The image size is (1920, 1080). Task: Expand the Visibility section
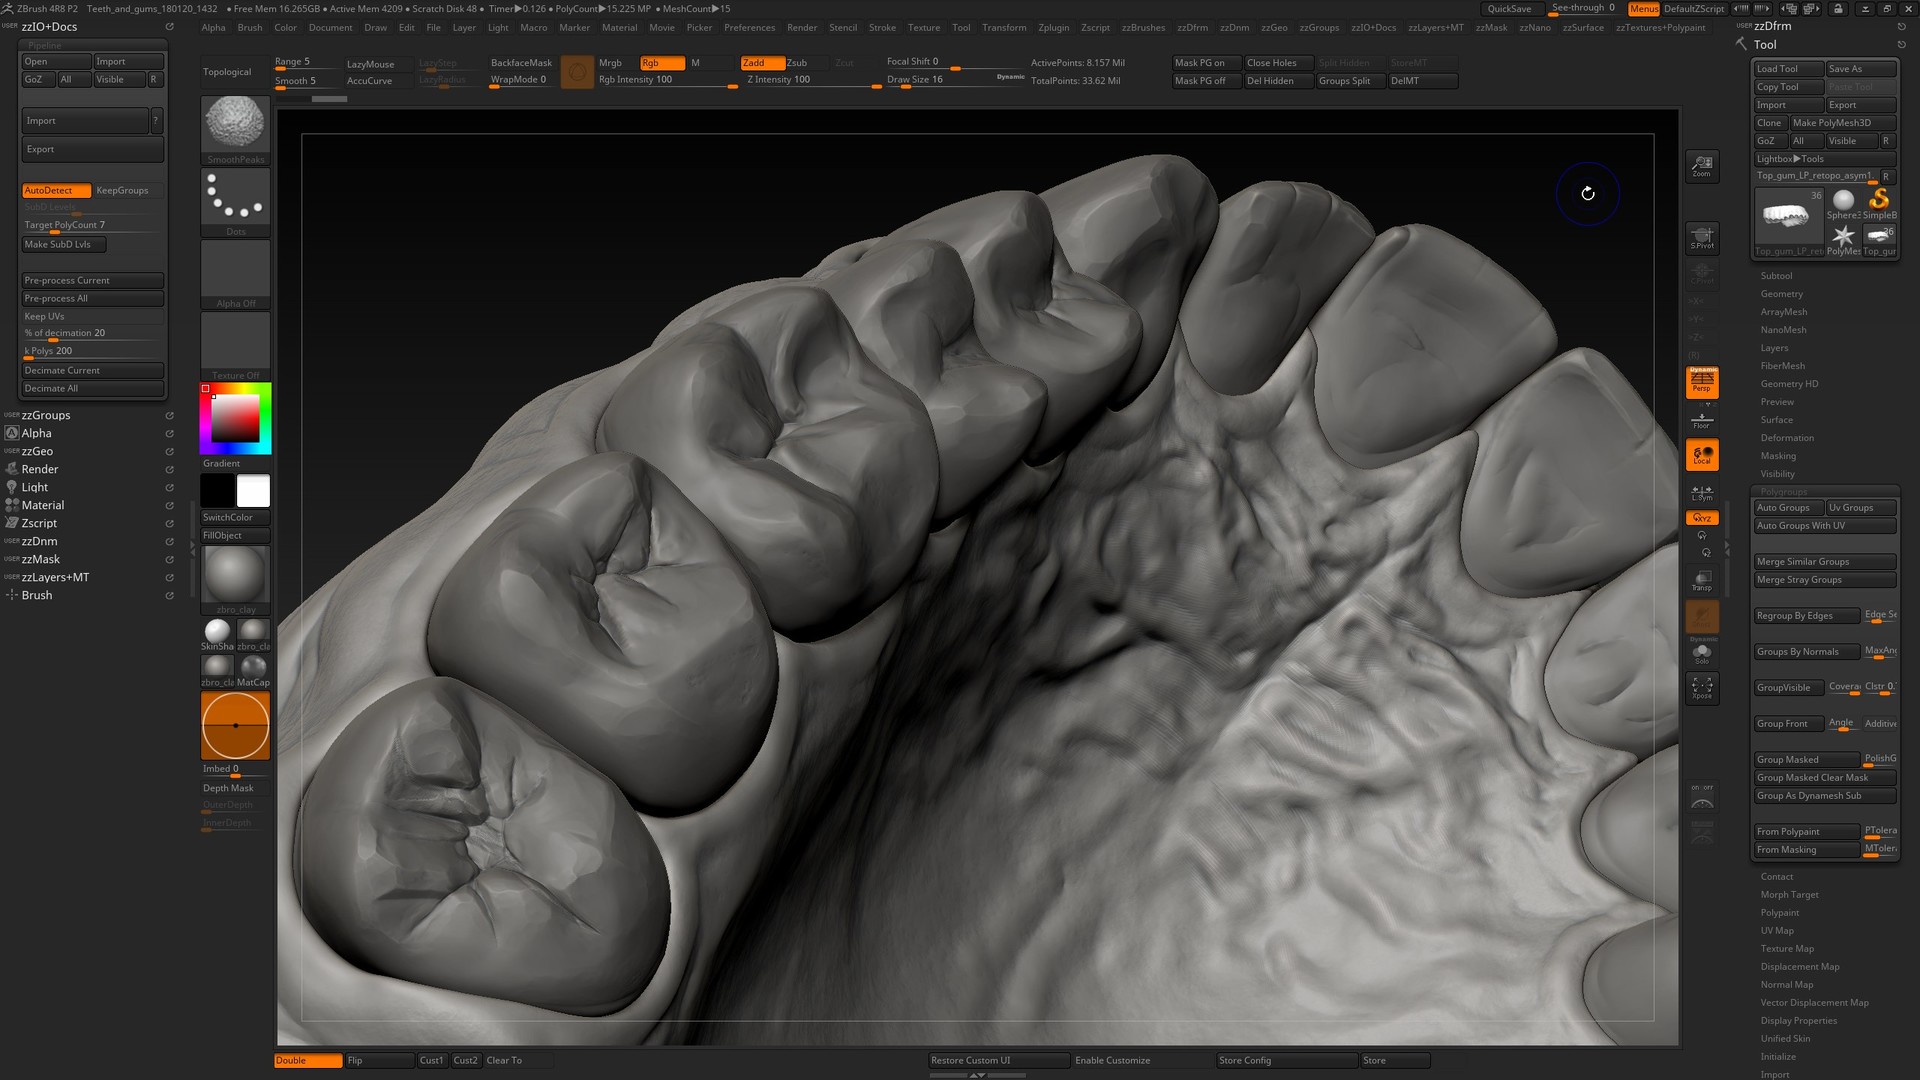coord(1777,474)
